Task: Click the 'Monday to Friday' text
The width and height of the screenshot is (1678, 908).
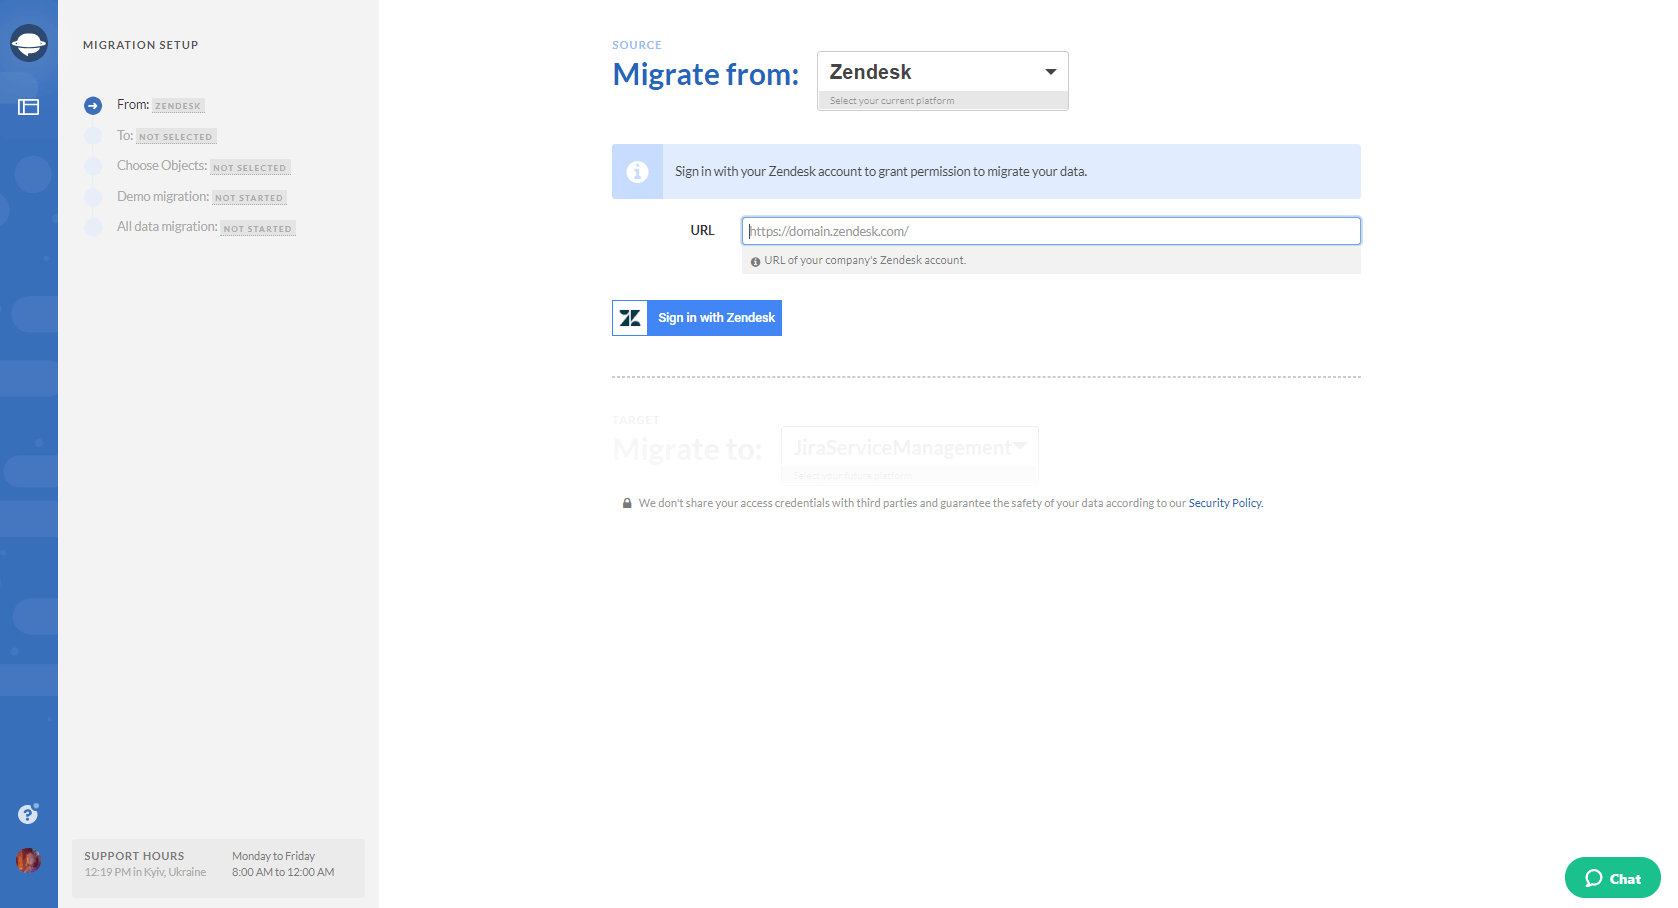Action: click(274, 856)
